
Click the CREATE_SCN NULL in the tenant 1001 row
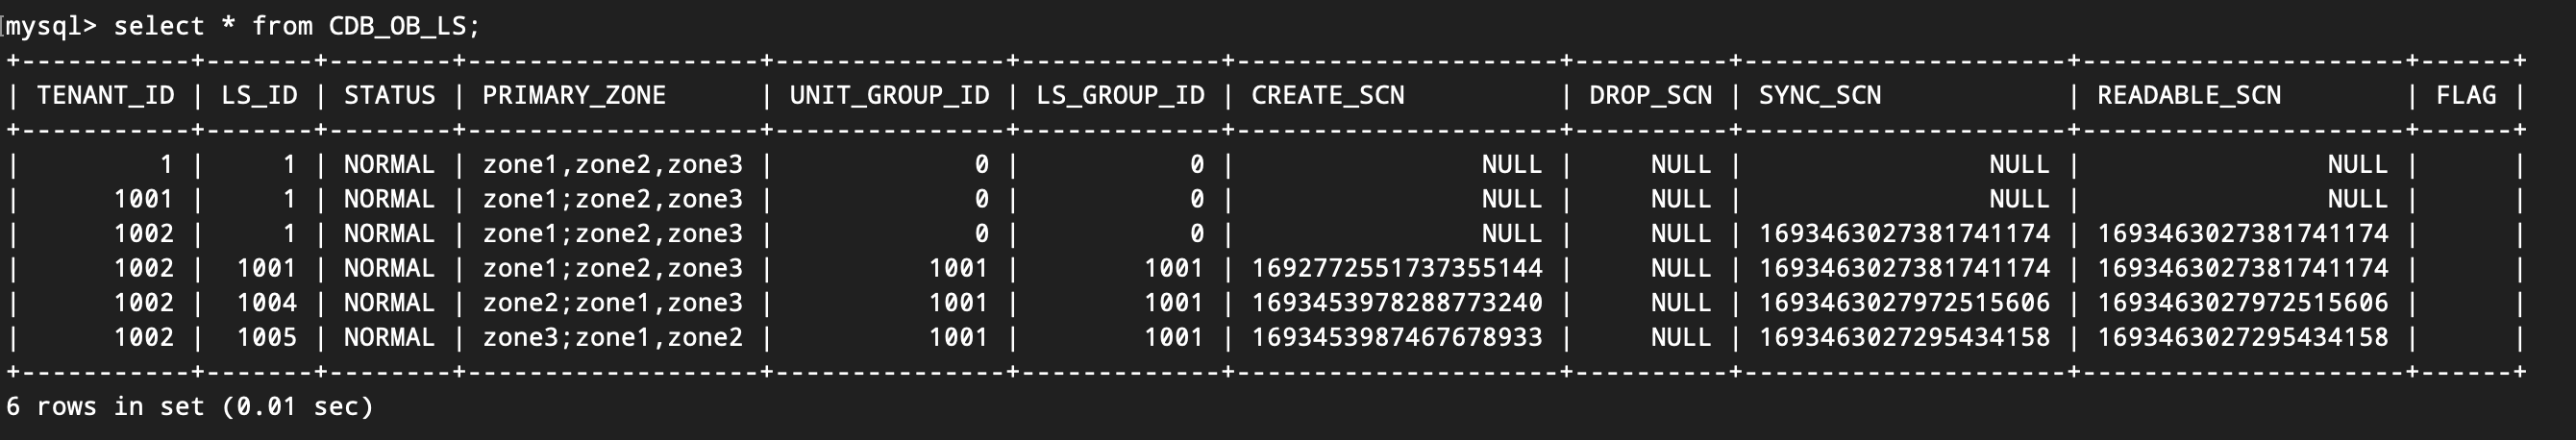1513,200
